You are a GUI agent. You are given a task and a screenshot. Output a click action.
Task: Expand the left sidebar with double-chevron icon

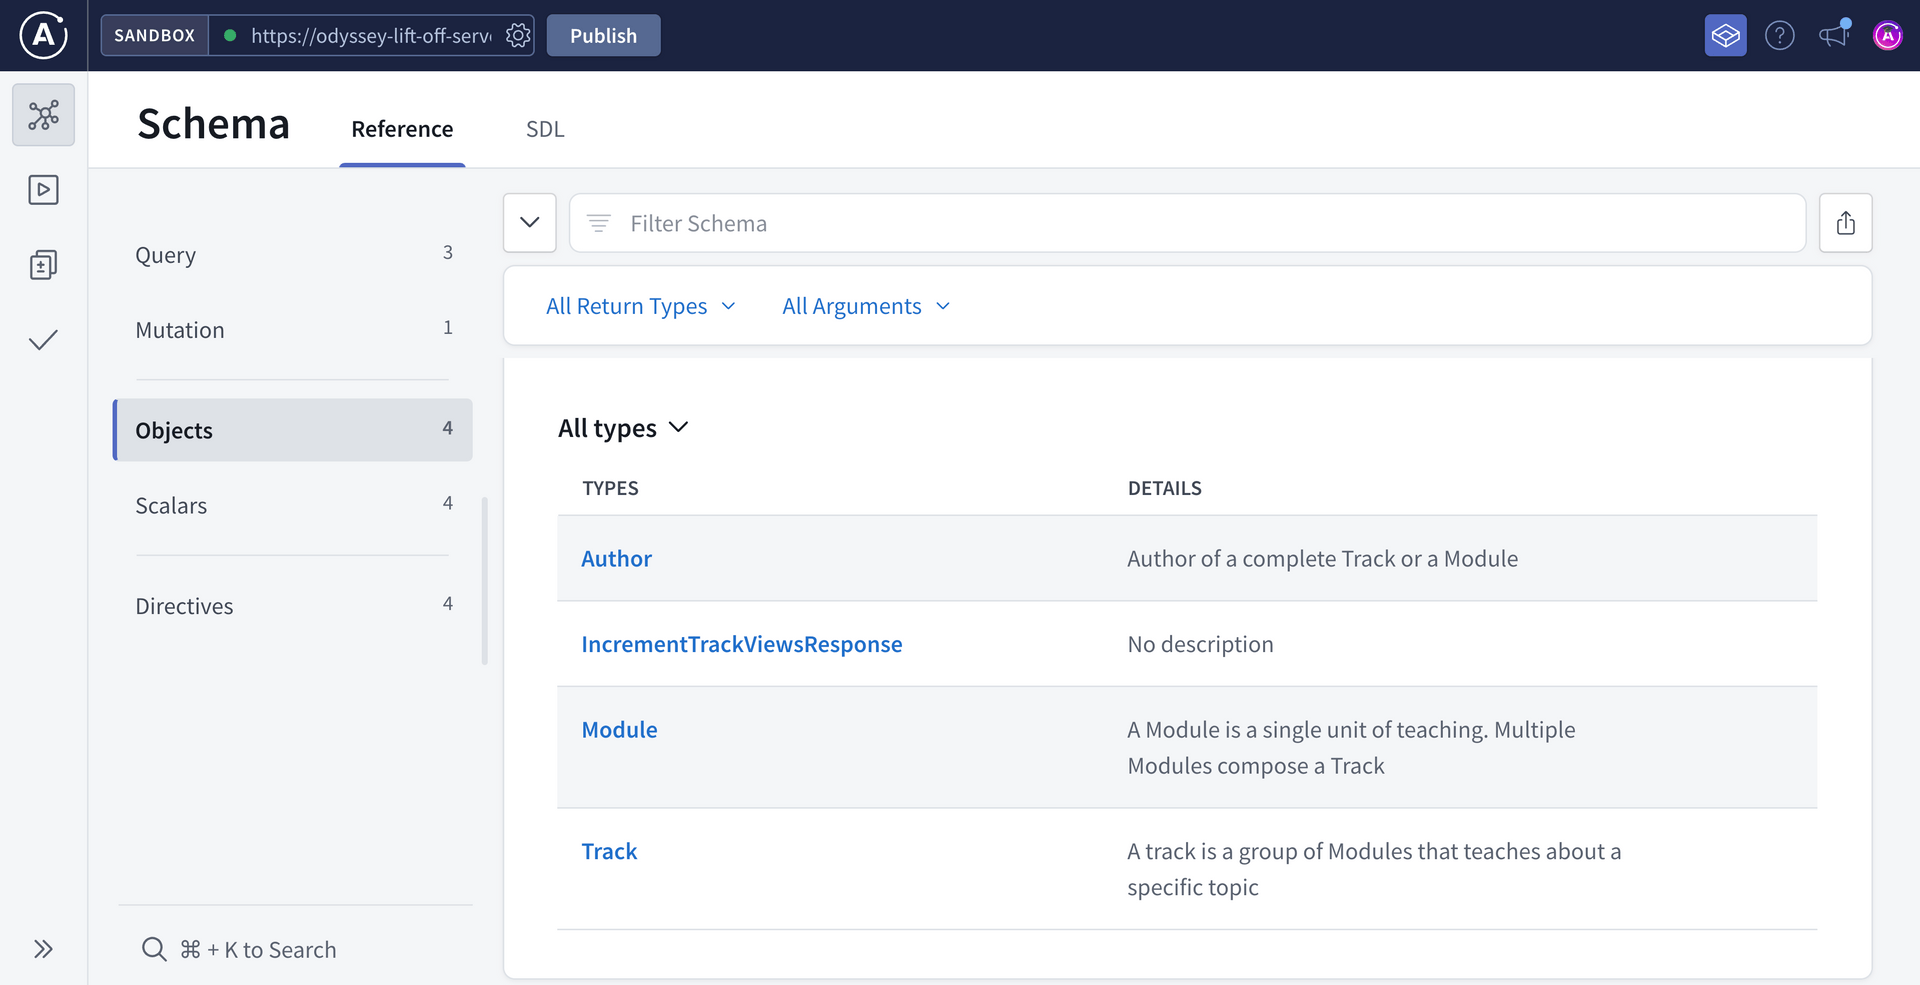click(43, 949)
